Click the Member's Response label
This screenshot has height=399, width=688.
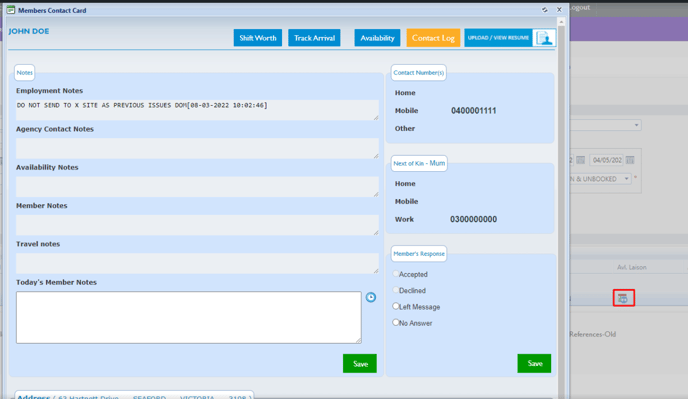coord(419,254)
